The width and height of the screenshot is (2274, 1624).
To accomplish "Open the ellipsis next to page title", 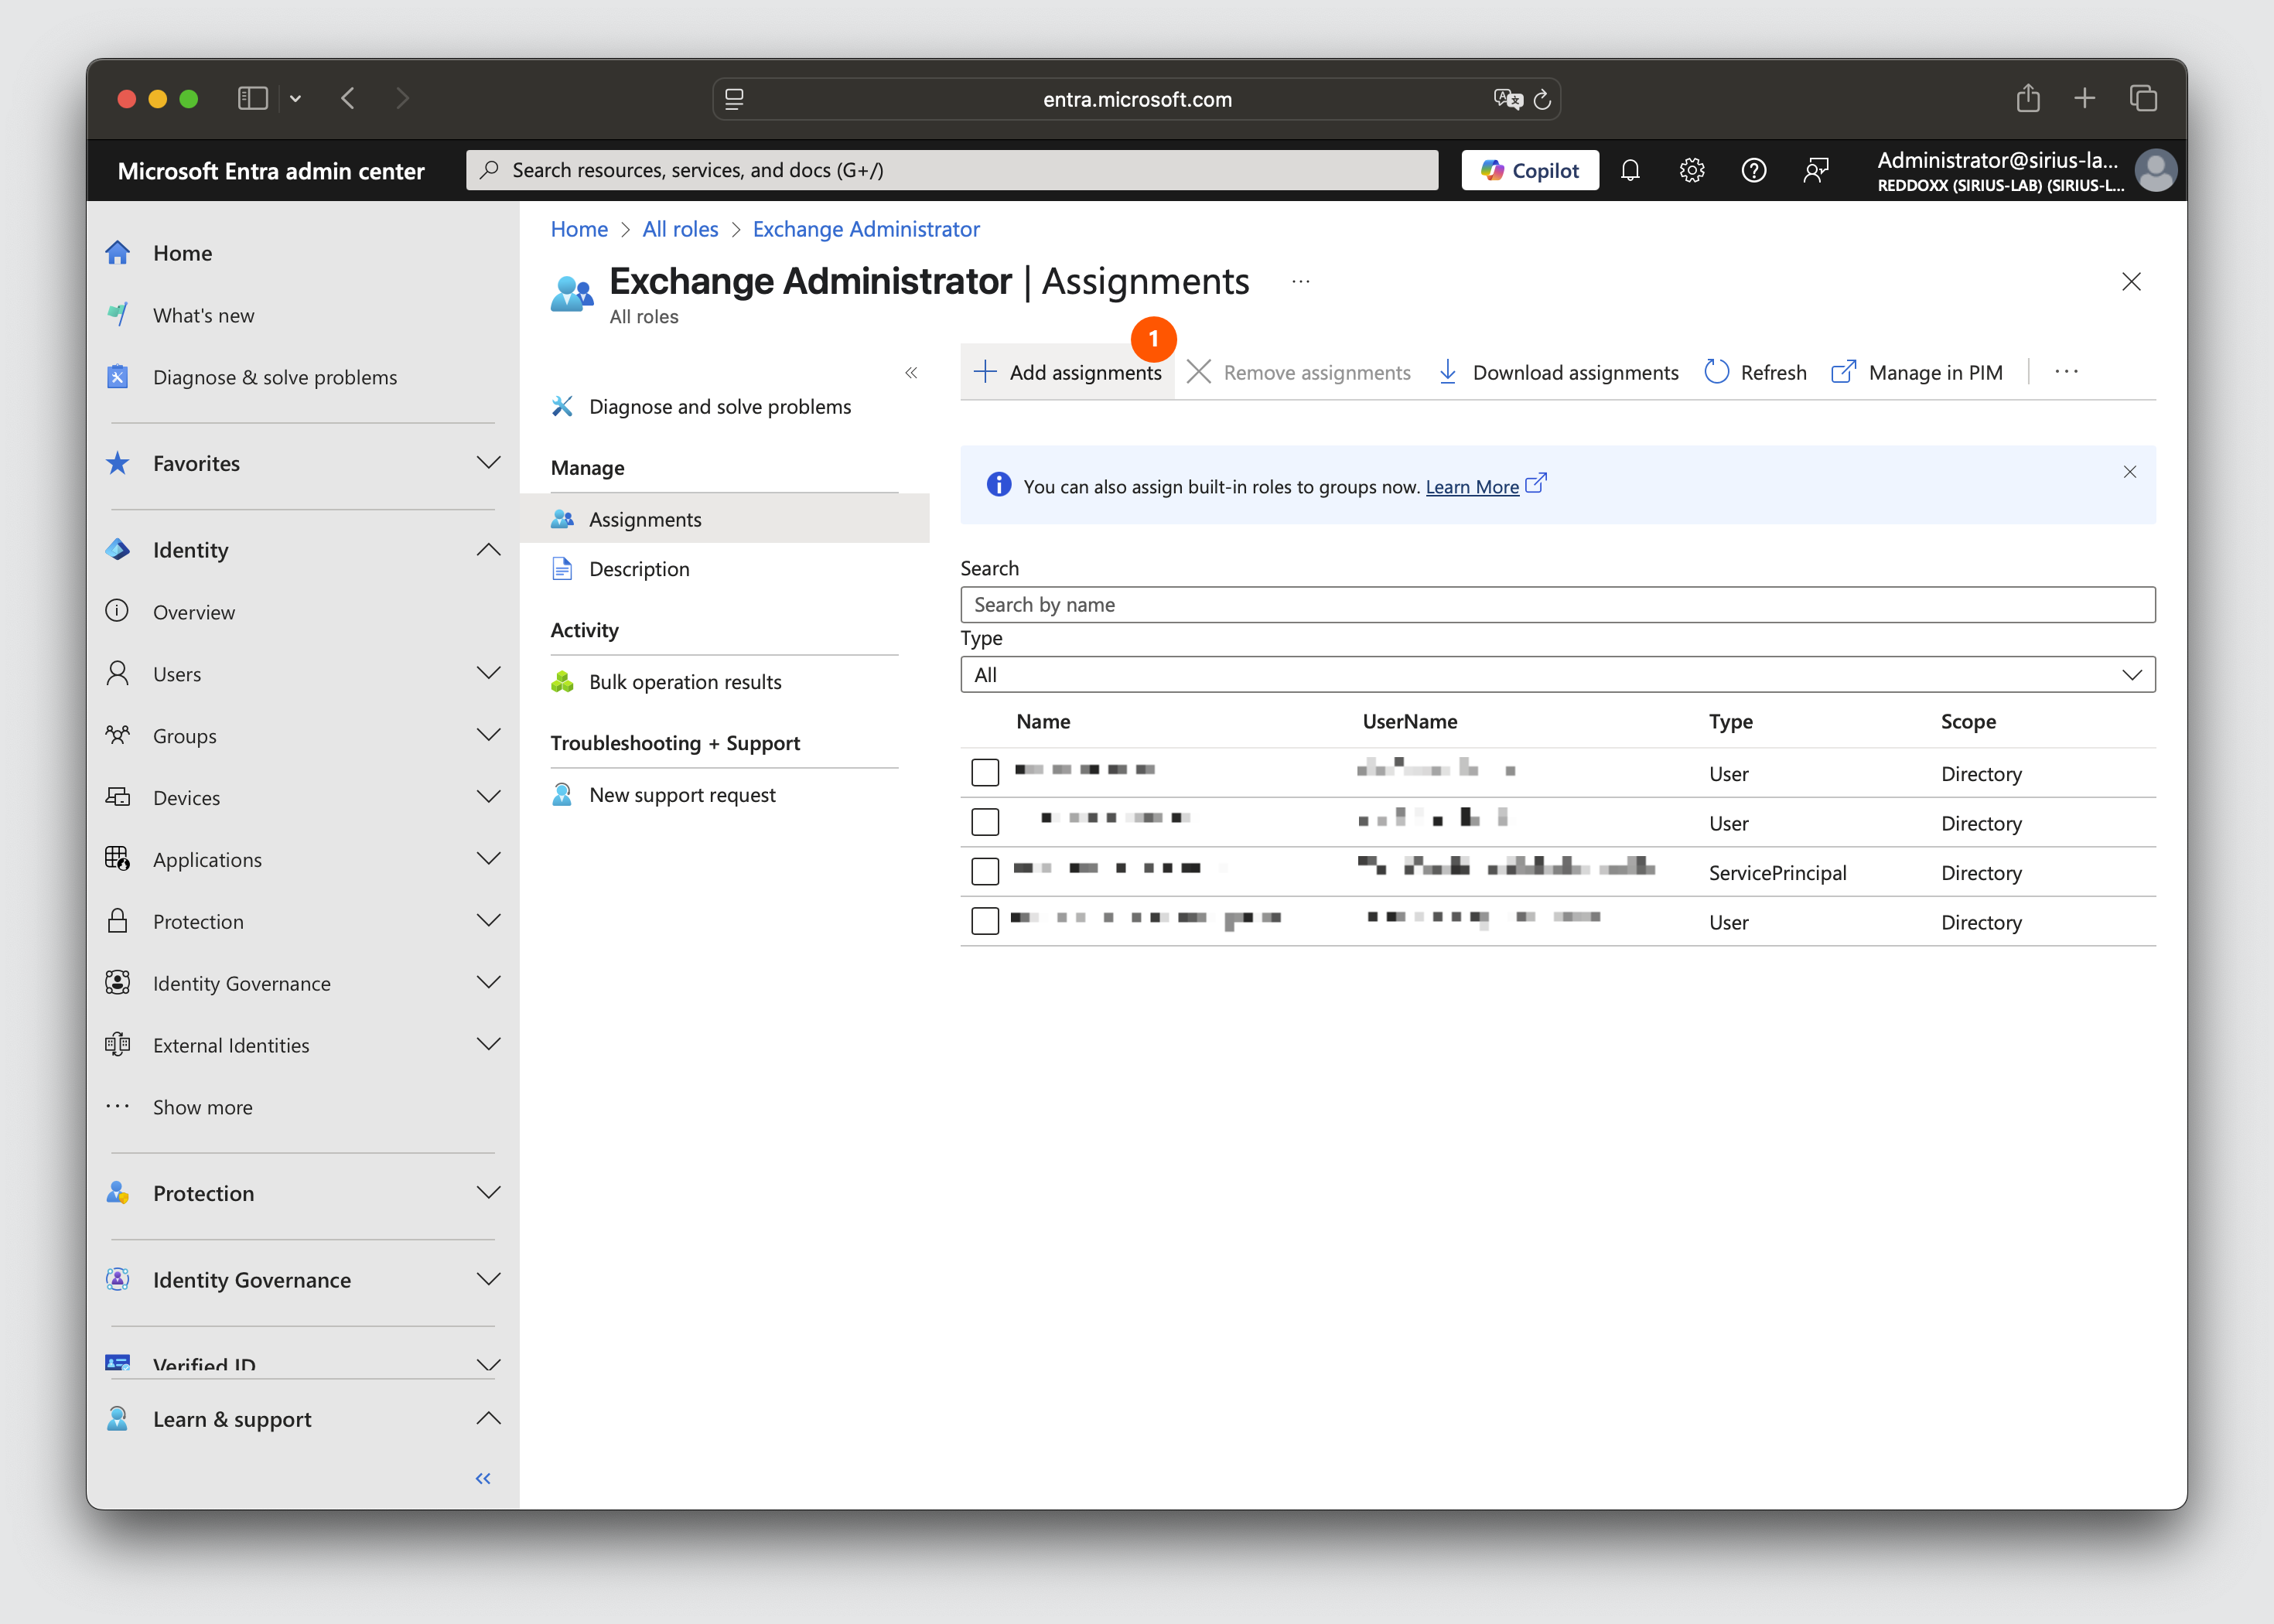I will click(1300, 282).
